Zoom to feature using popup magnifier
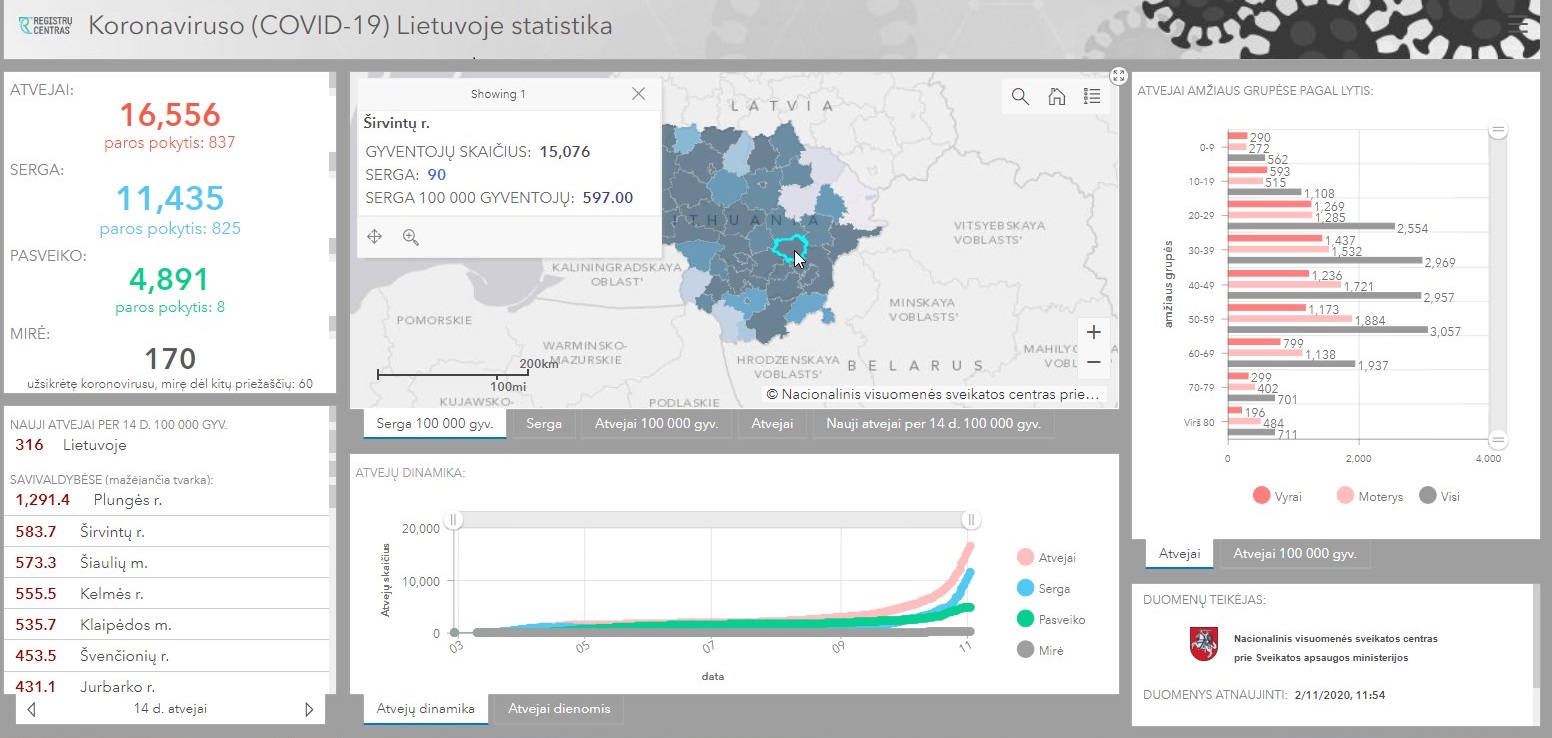The image size is (1552, 738). tap(410, 237)
